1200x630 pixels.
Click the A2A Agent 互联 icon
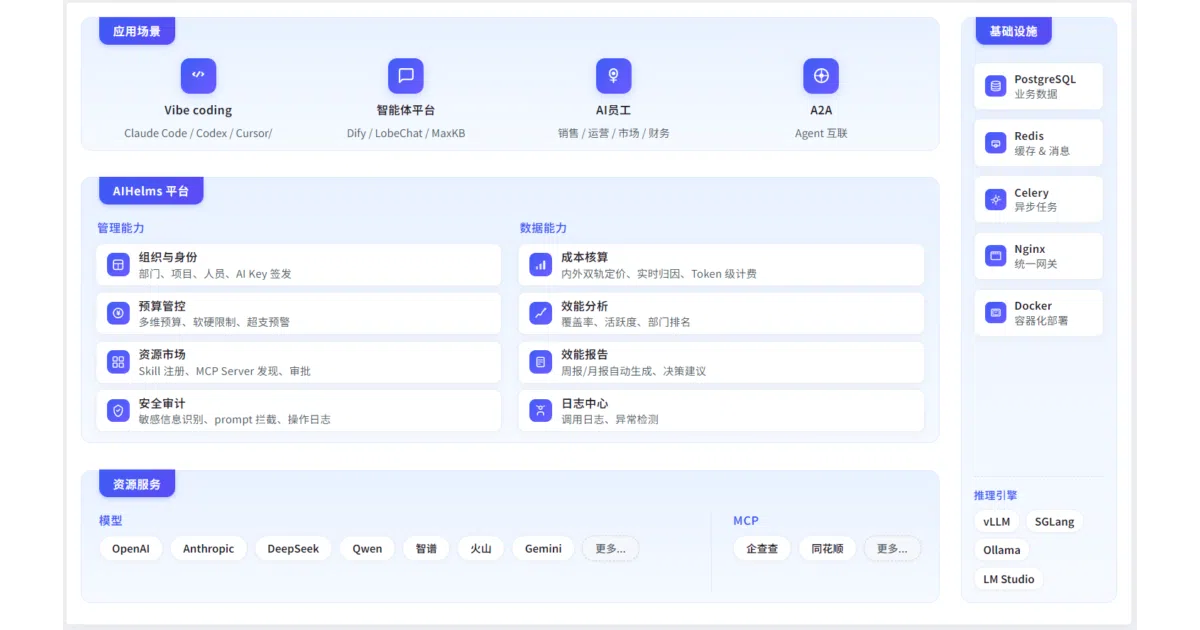821,75
